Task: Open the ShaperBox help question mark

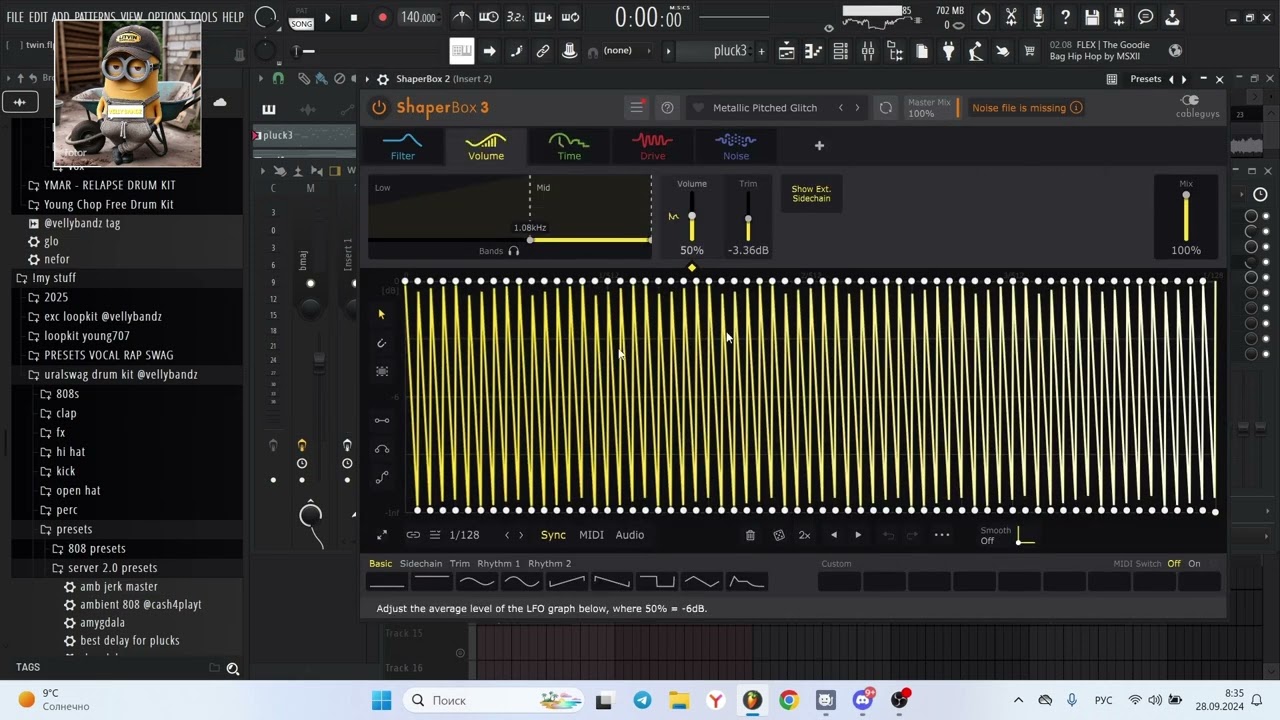Action: [667, 108]
